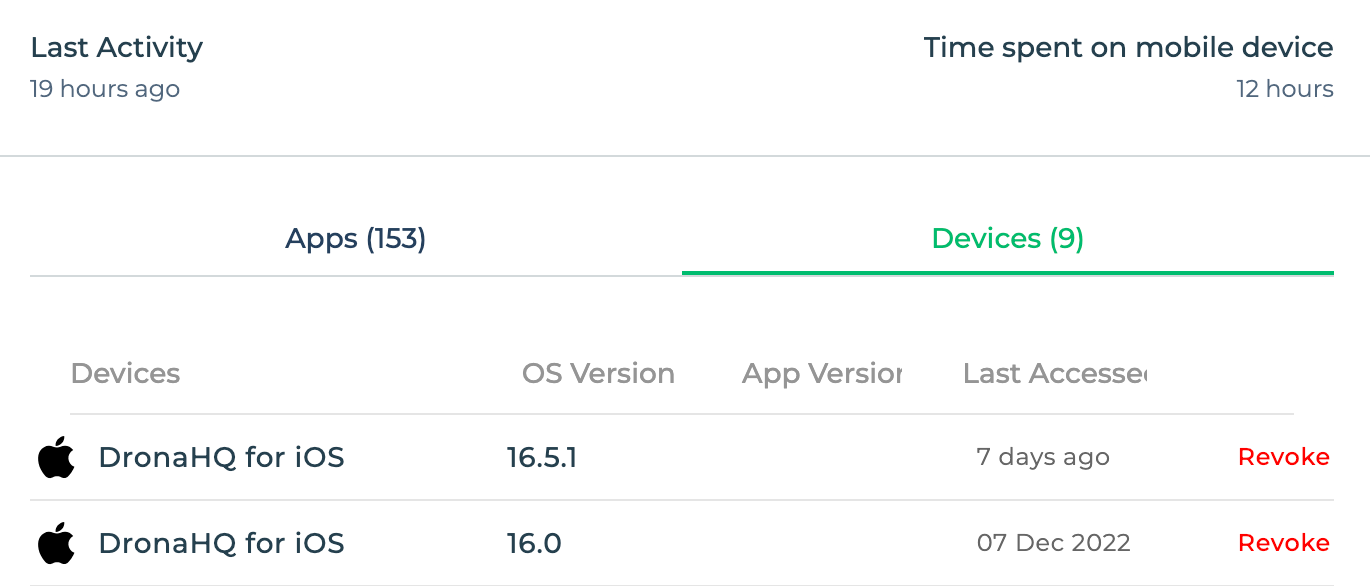Click the '12 hours' time spent value
The height and width of the screenshot is (586, 1370).
pyautogui.click(x=1285, y=89)
